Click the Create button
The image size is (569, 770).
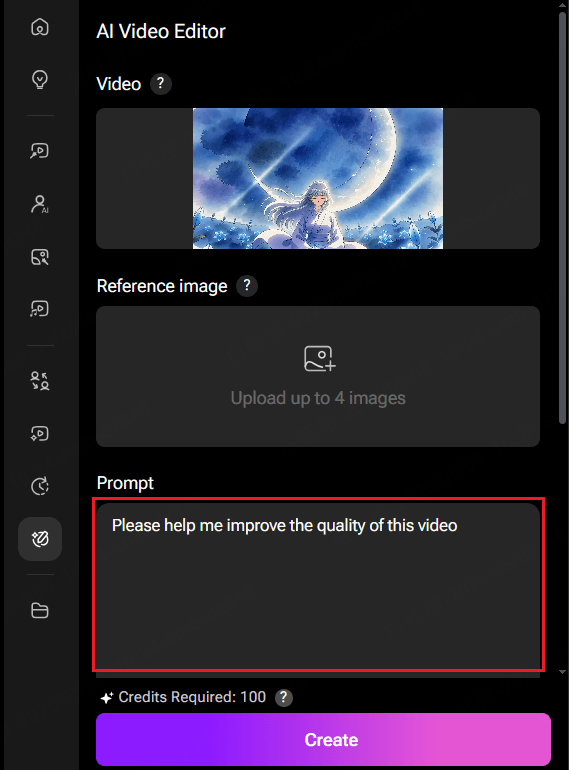tap(324, 740)
